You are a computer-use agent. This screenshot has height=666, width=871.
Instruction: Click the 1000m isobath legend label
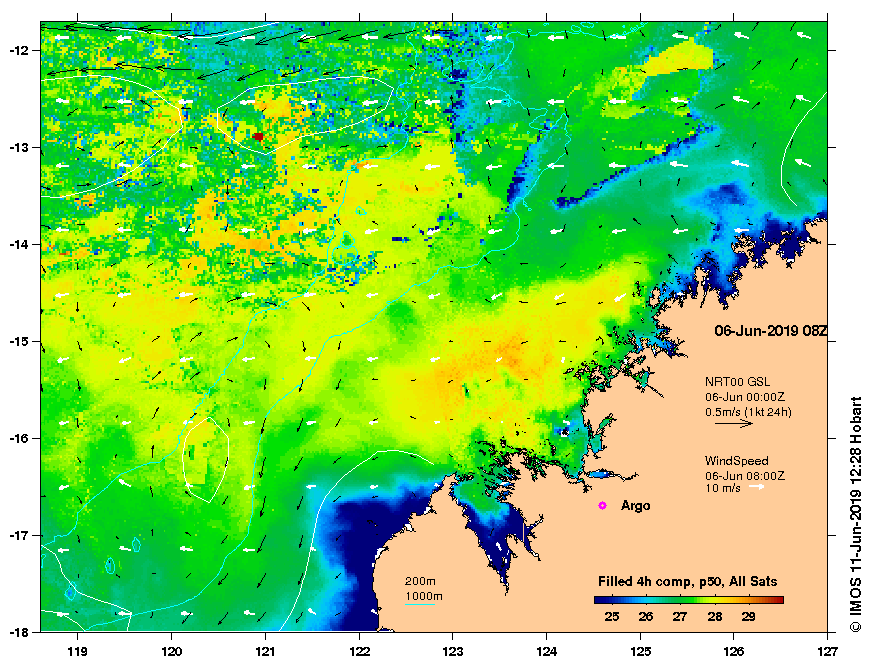click(424, 597)
